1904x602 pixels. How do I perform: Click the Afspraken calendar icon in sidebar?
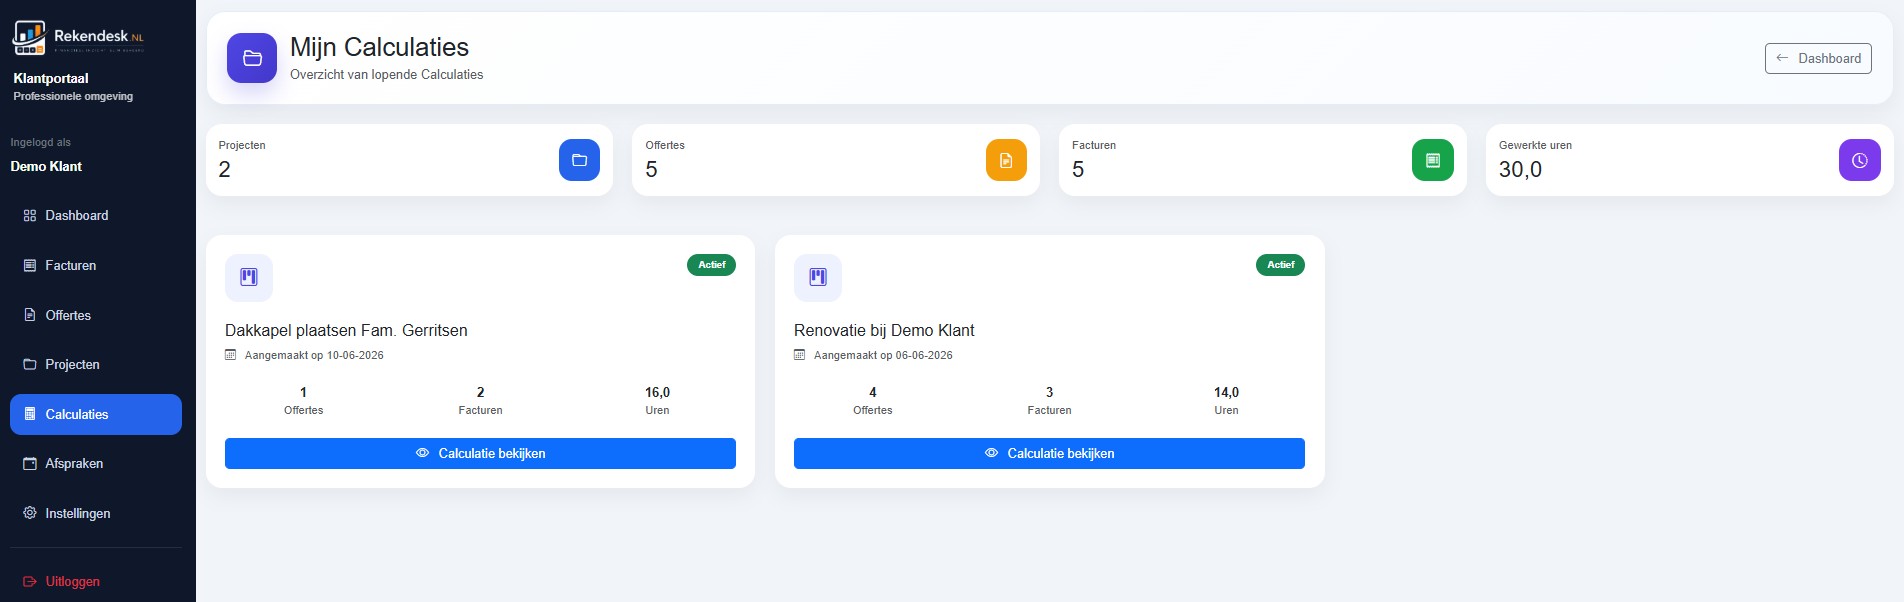pyautogui.click(x=30, y=464)
